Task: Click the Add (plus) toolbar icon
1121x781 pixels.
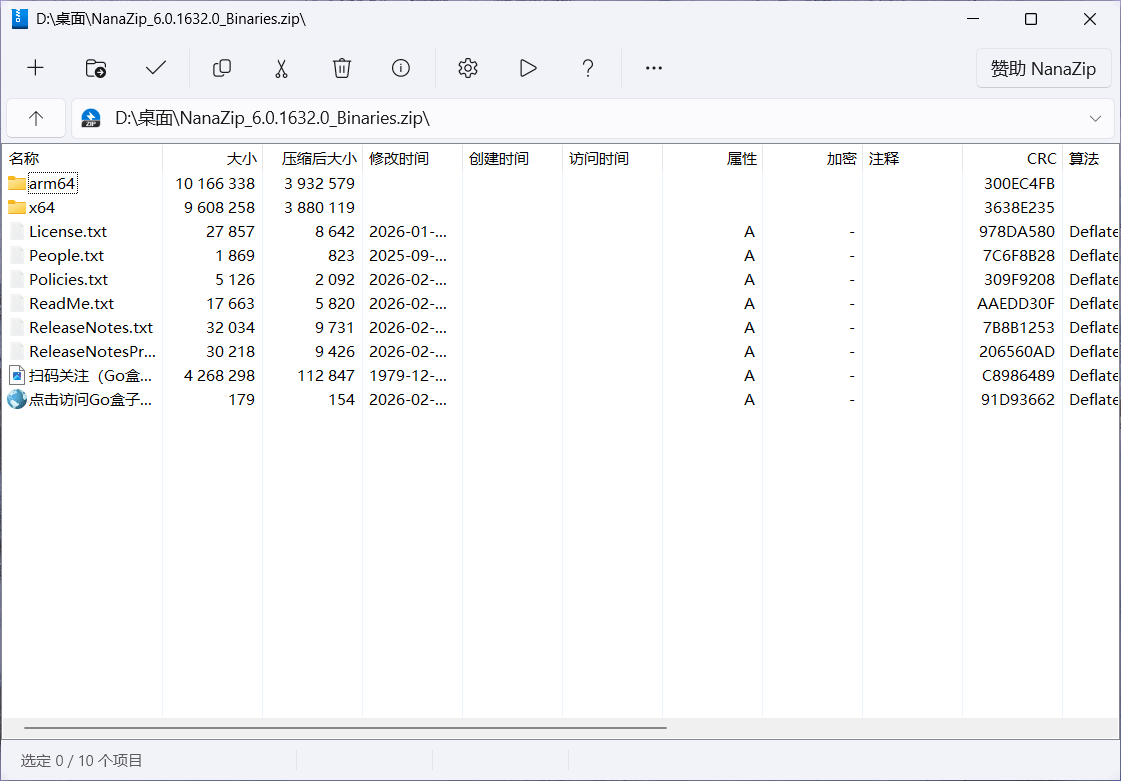Action: tap(36, 68)
